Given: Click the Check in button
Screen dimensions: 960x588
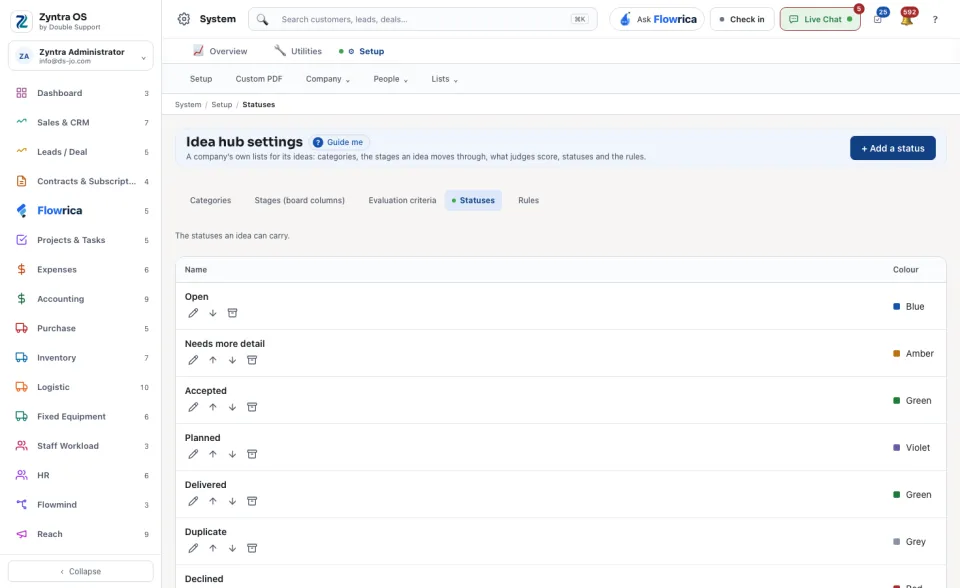Looking at the screenshot, I should point(742,19).
